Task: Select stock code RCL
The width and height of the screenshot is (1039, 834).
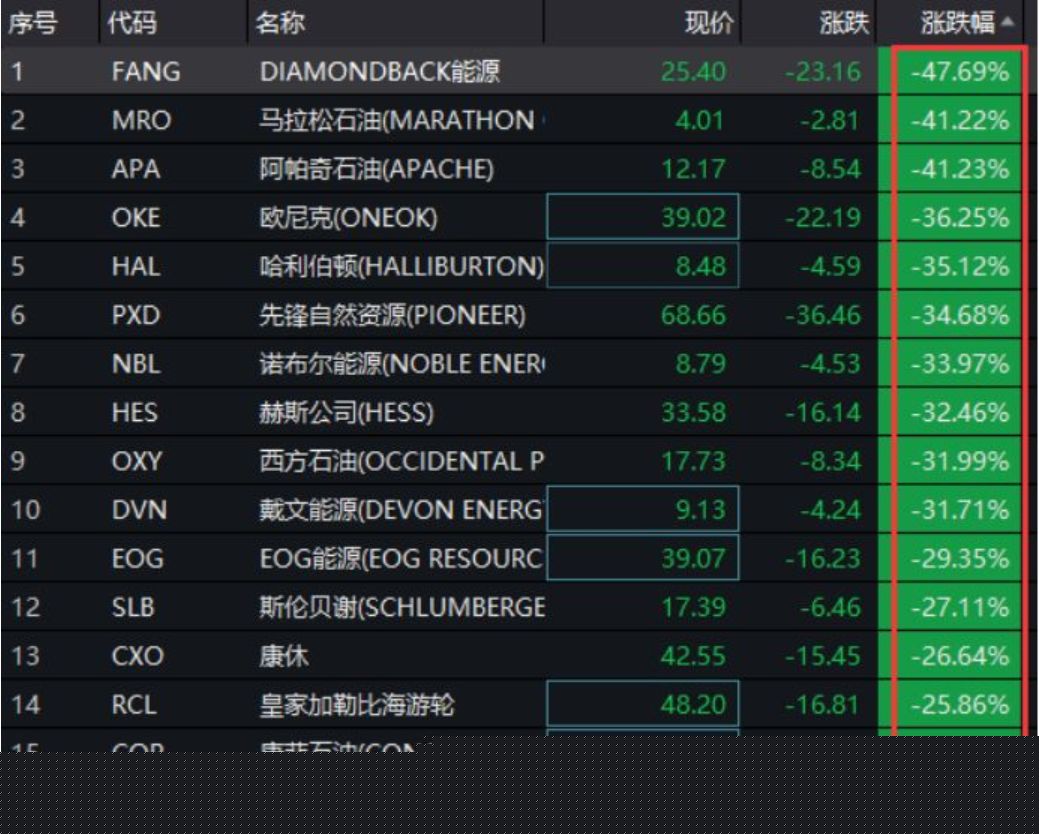Action: tap(134, 705)
